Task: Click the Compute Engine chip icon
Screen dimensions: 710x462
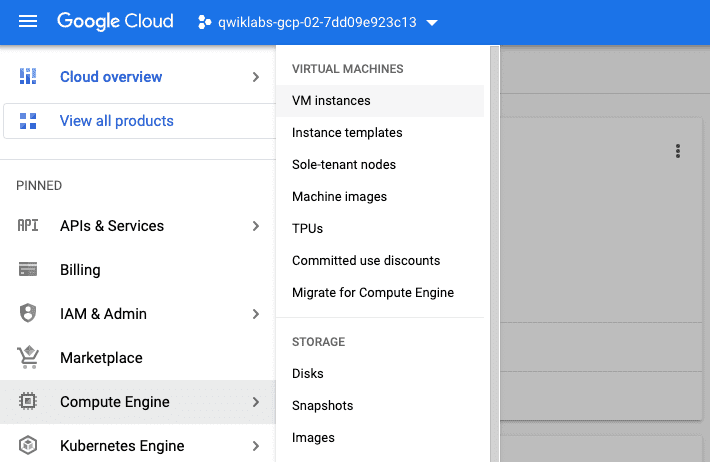Action: 28,402
